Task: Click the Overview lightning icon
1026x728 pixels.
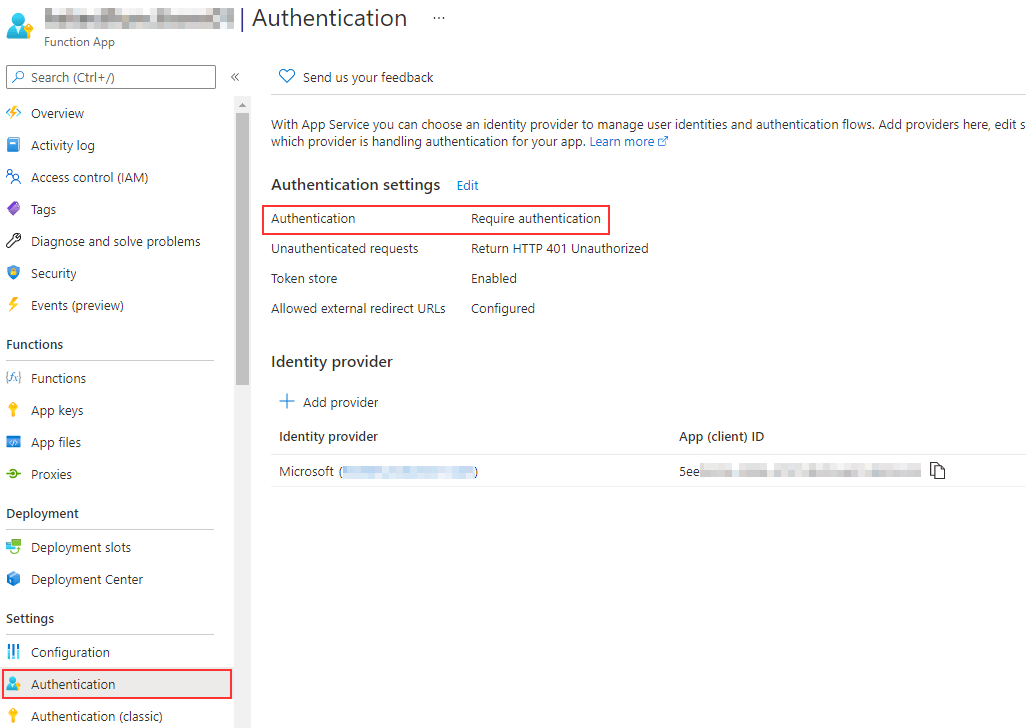Action: 13,113
